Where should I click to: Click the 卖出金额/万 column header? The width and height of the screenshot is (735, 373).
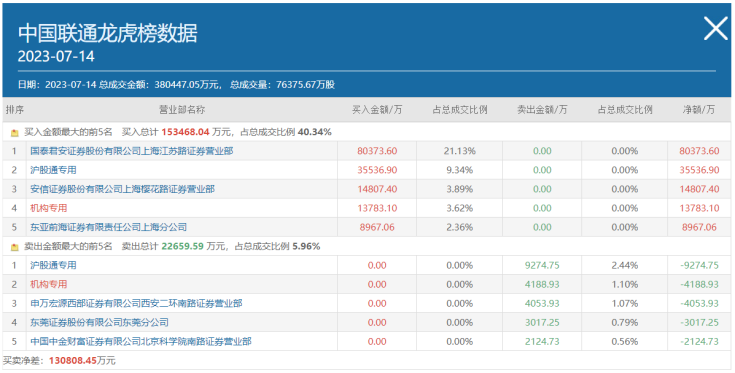pos(542,110)
